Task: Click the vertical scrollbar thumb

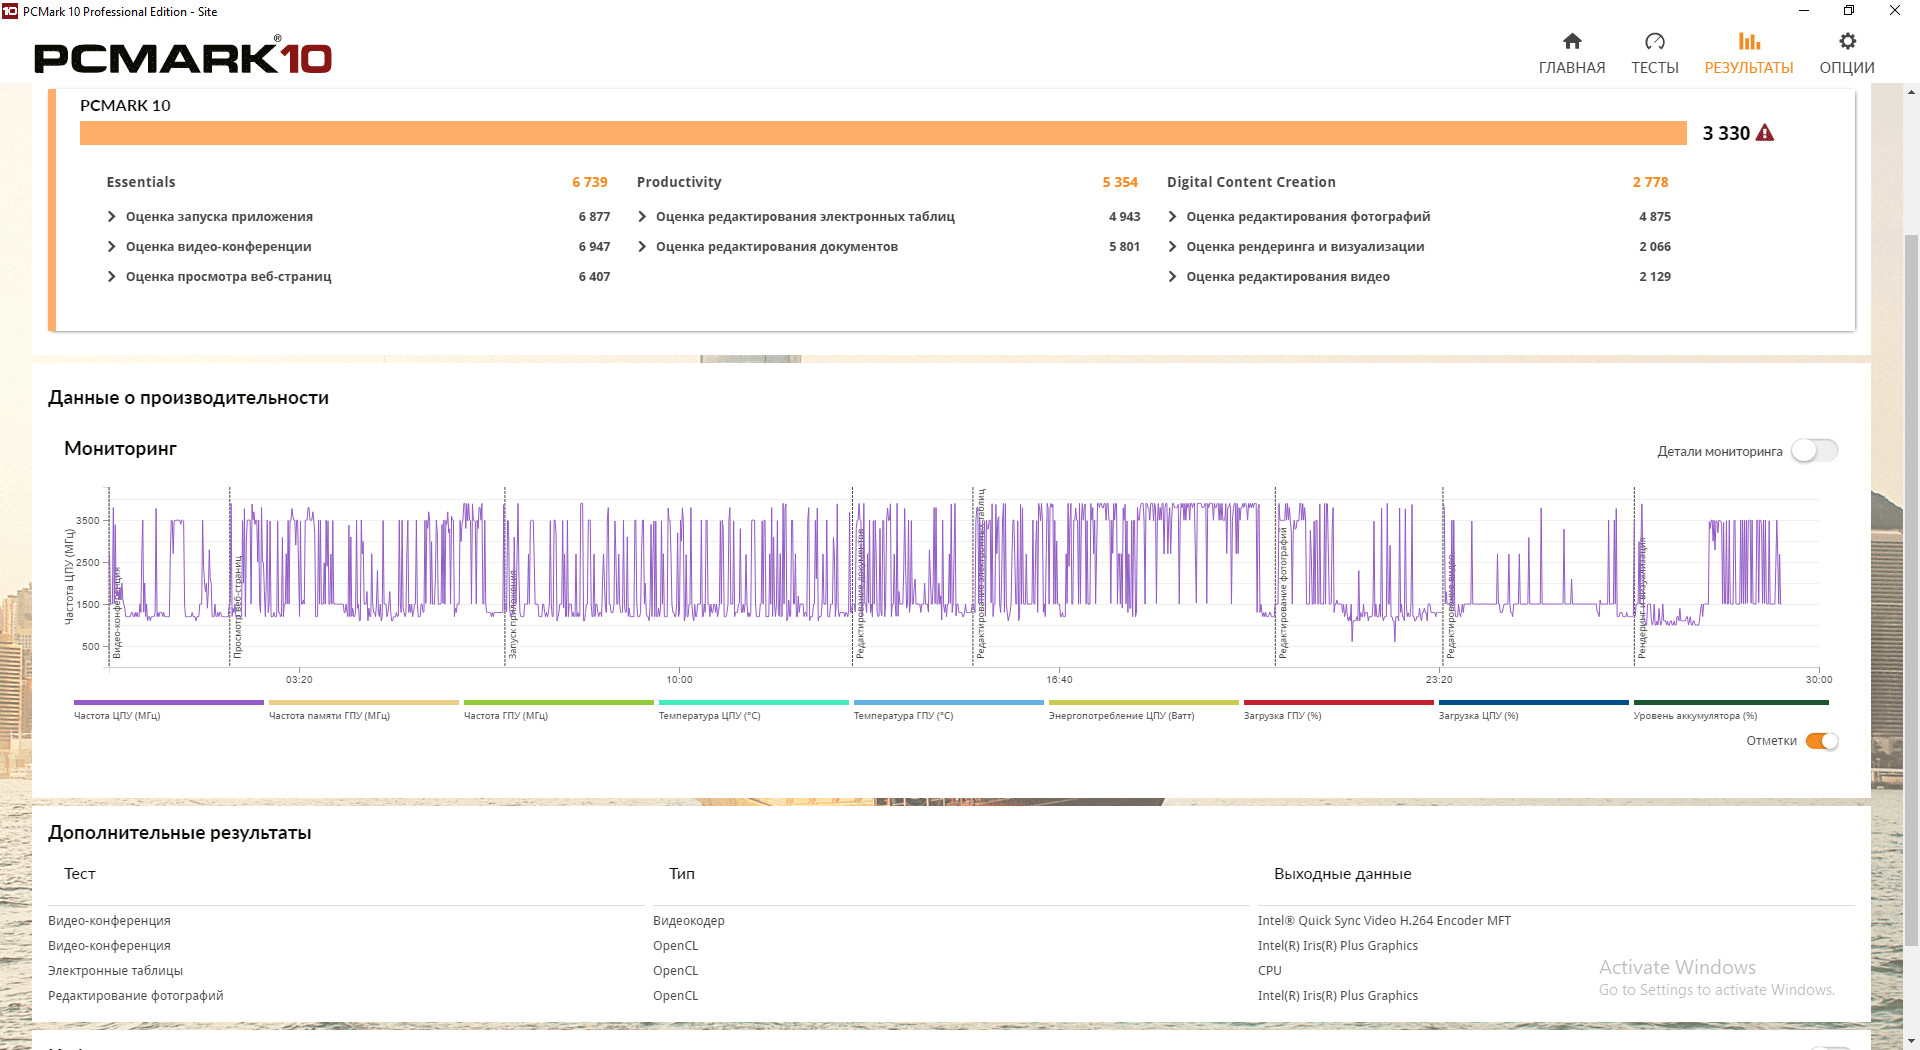Action: tap(1911, 590)
